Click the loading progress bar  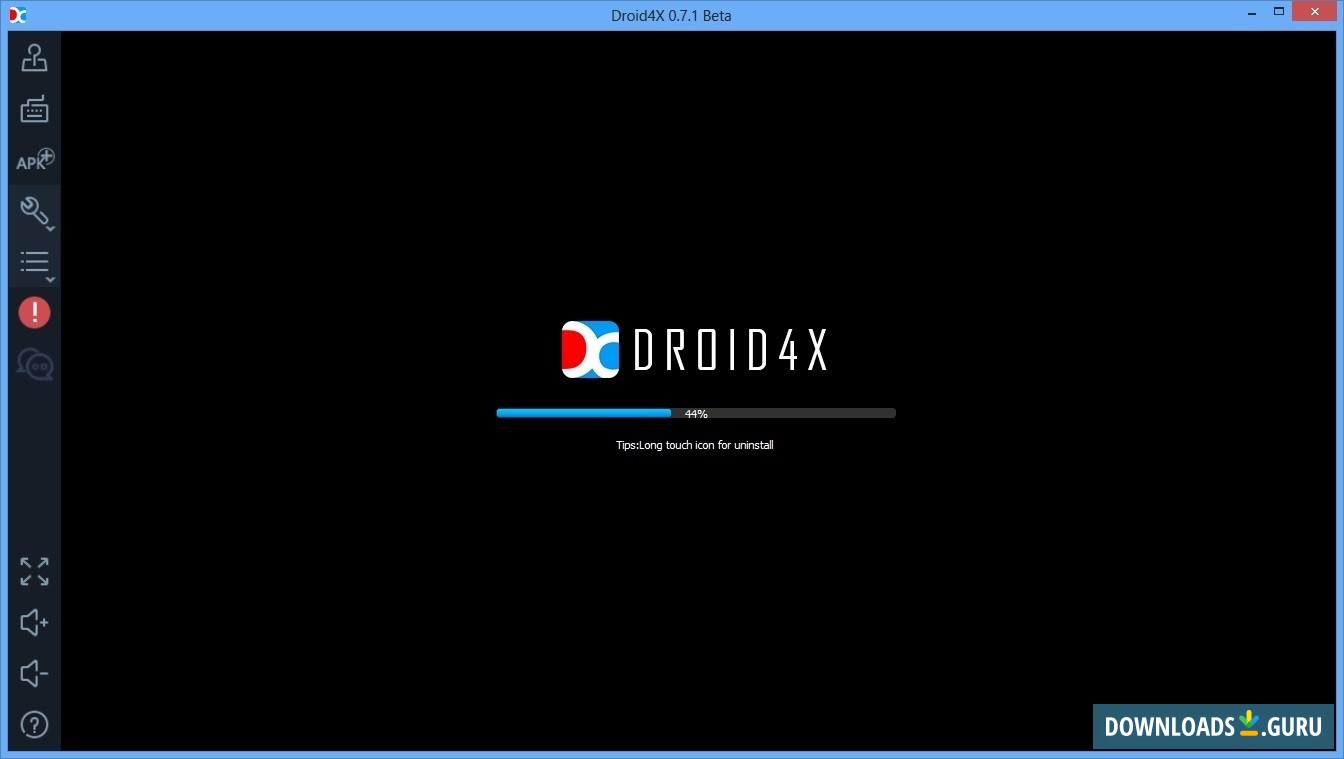pyautogui.click(x=696, y=413)
